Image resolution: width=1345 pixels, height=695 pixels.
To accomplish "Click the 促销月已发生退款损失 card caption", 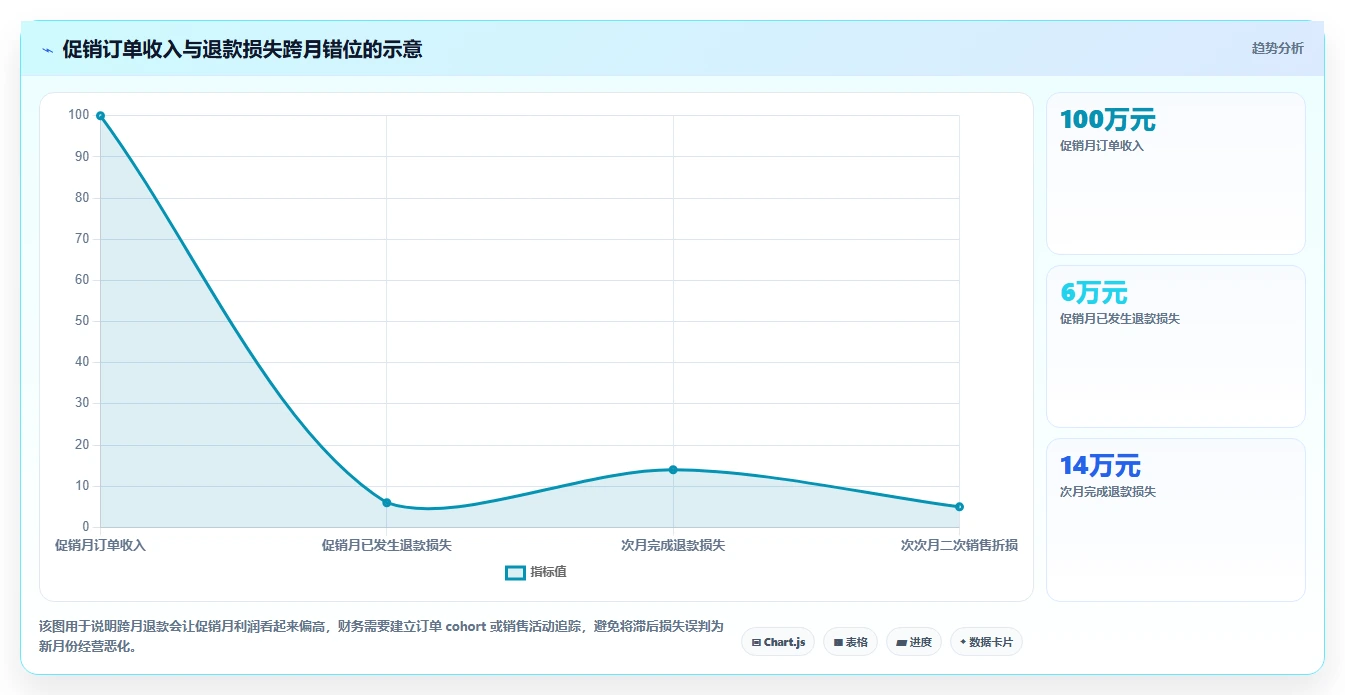I will (x=1120, y=319).
